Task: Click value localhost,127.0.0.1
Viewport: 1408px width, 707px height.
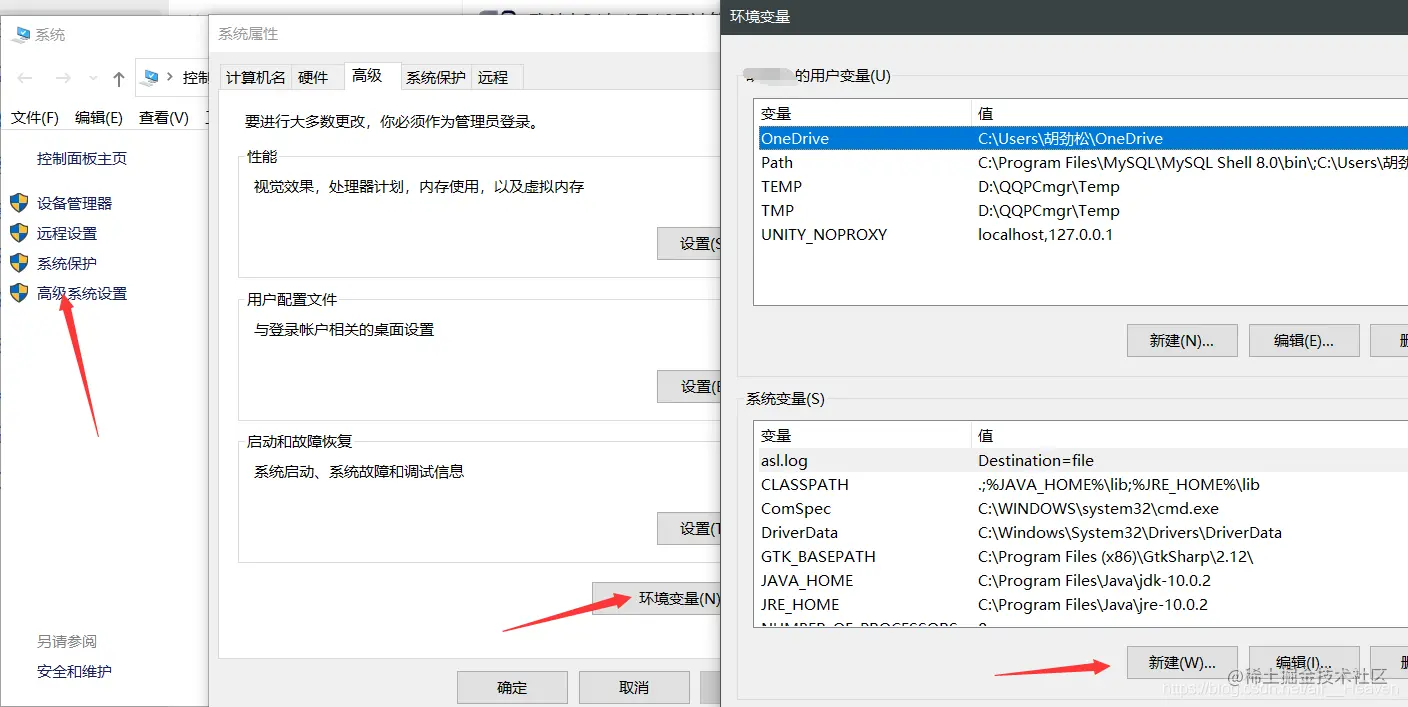Action: pos(1045,234)
